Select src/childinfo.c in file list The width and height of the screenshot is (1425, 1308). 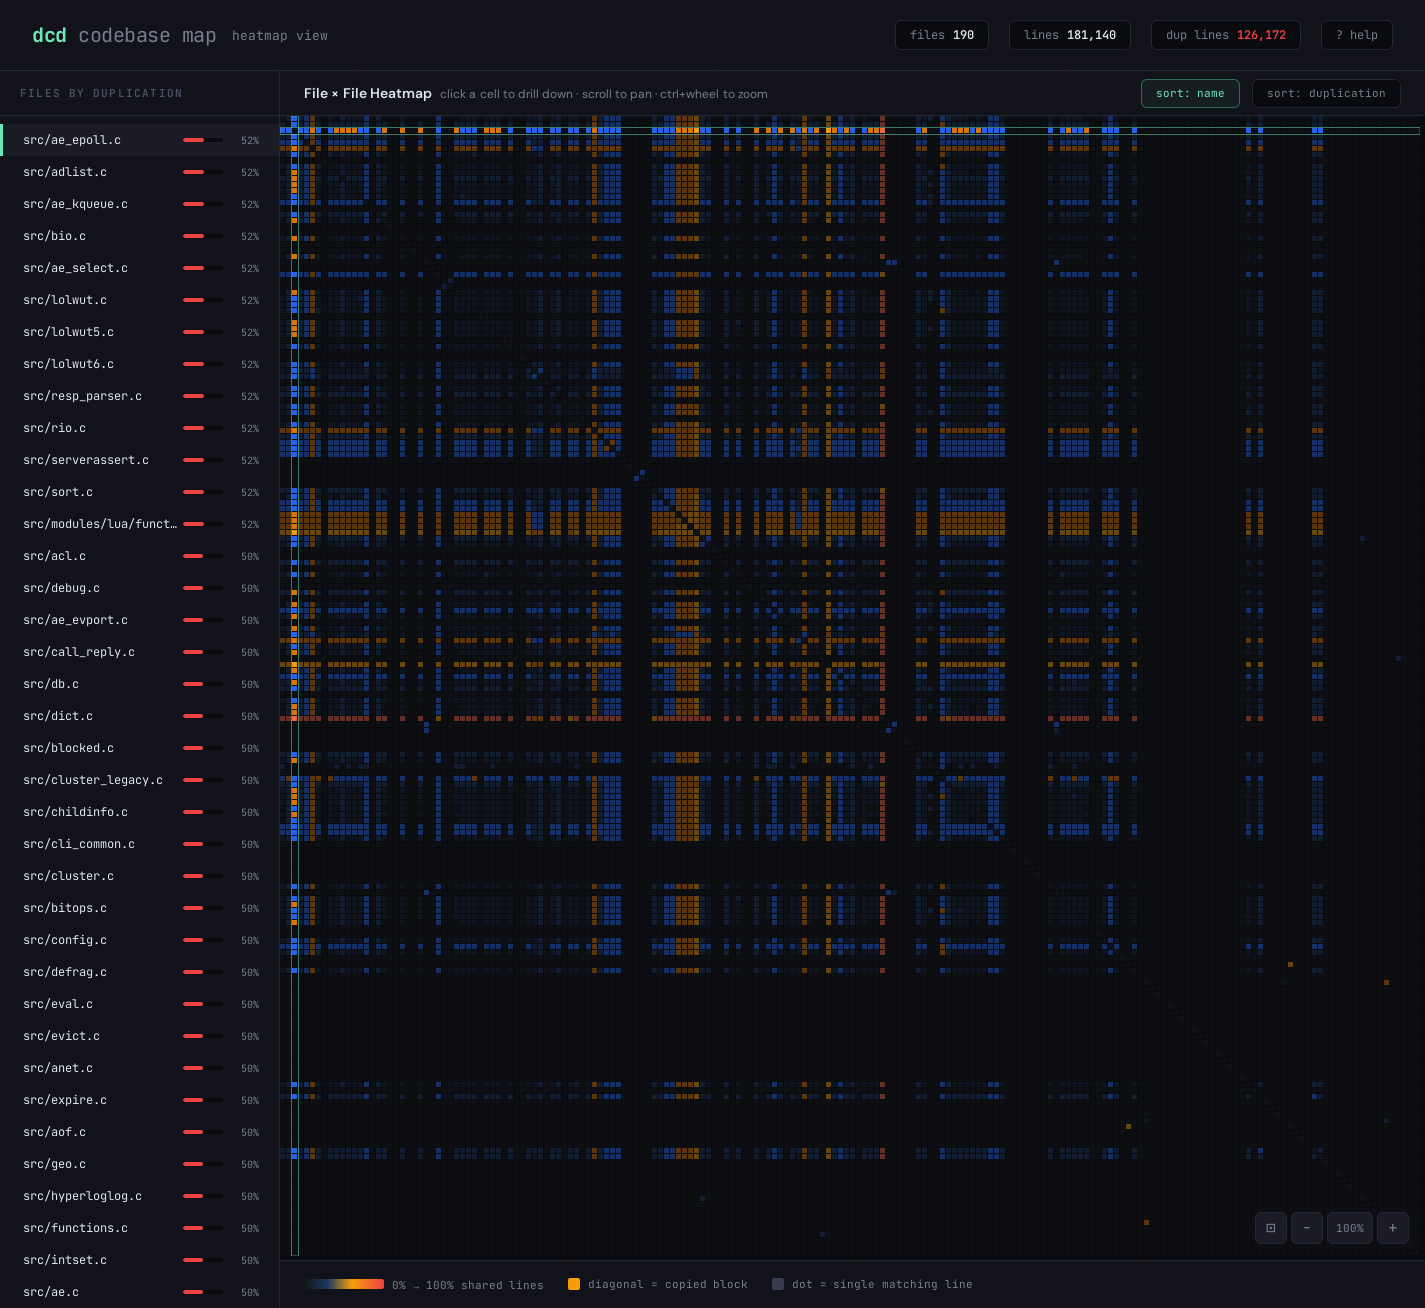pos(140,812)
